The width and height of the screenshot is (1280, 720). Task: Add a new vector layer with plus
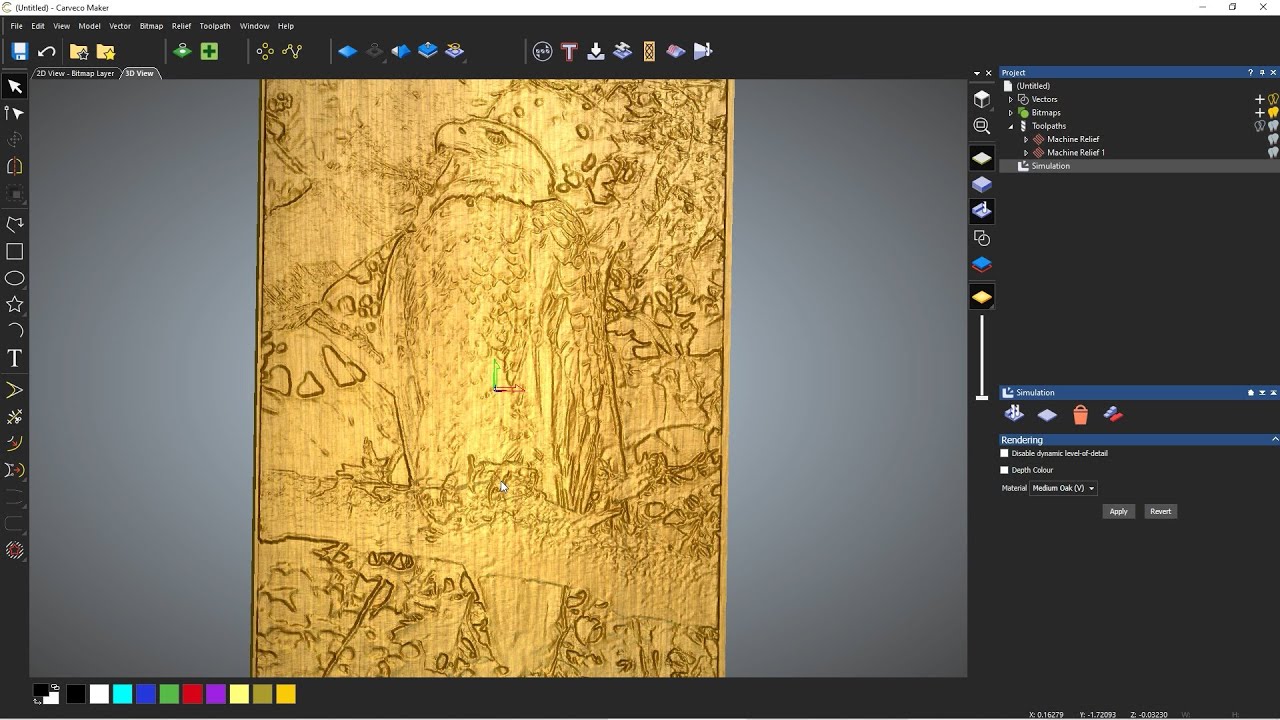[1260, 99]
